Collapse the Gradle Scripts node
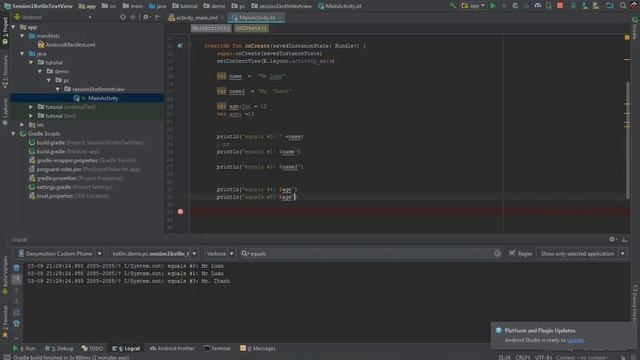The image size is (640, 360). 13,133
